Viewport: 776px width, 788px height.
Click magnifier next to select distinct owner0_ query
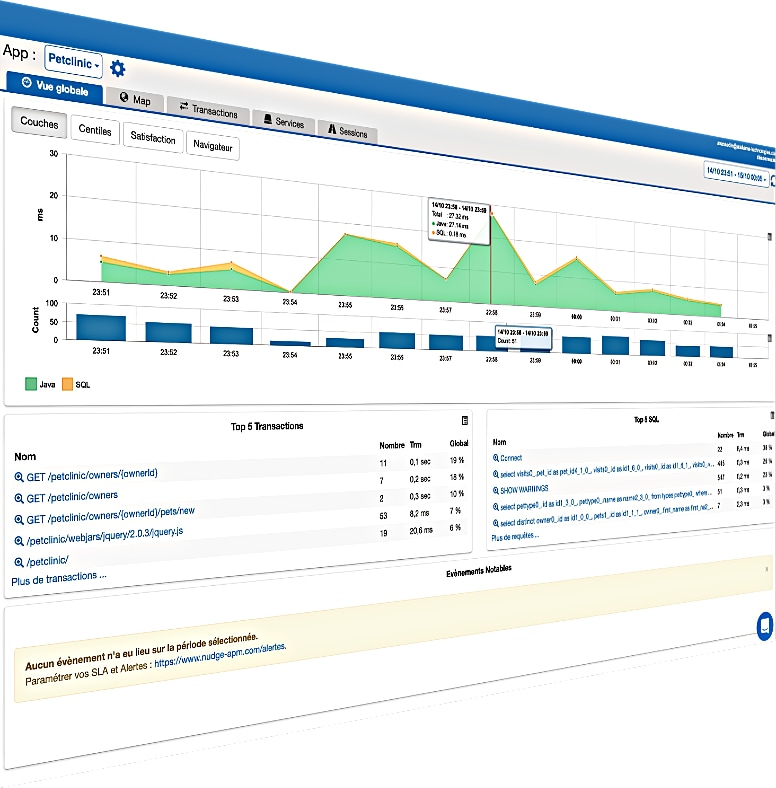pos(496,523)
